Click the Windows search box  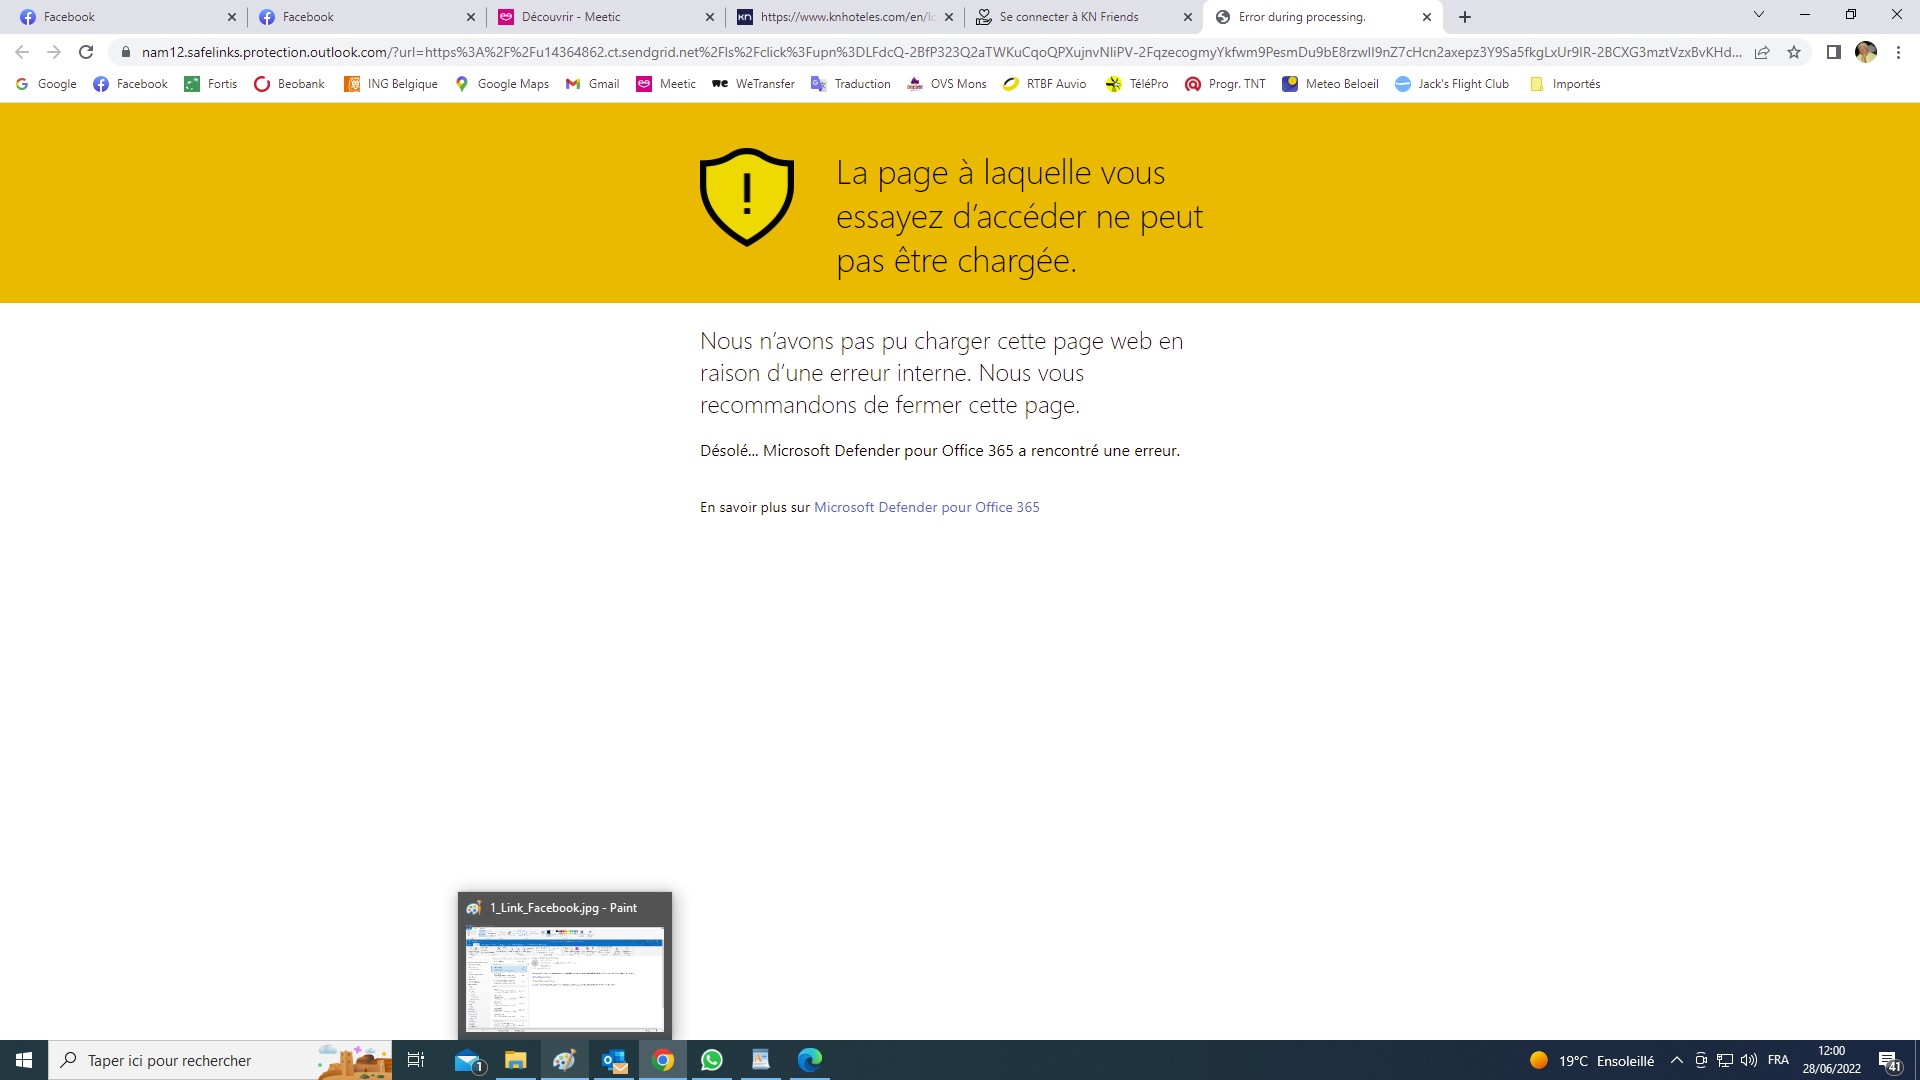[x=190, y=1060]
